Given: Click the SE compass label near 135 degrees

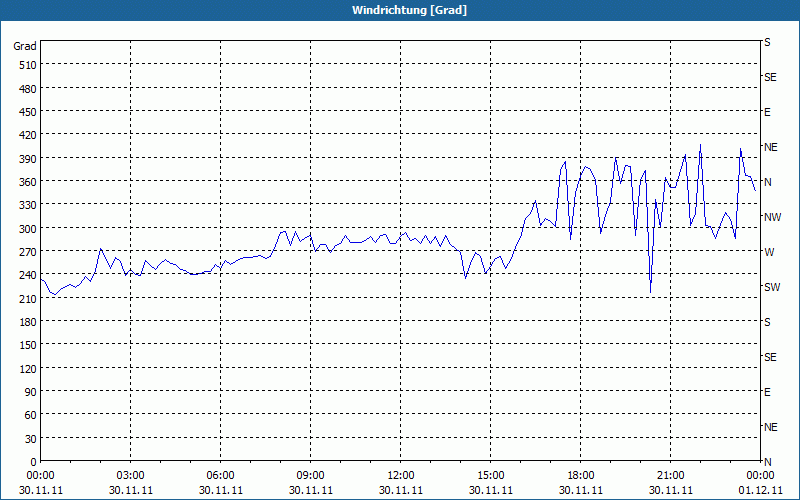Looking at the screenshot, I should click(x=770, y=357).
